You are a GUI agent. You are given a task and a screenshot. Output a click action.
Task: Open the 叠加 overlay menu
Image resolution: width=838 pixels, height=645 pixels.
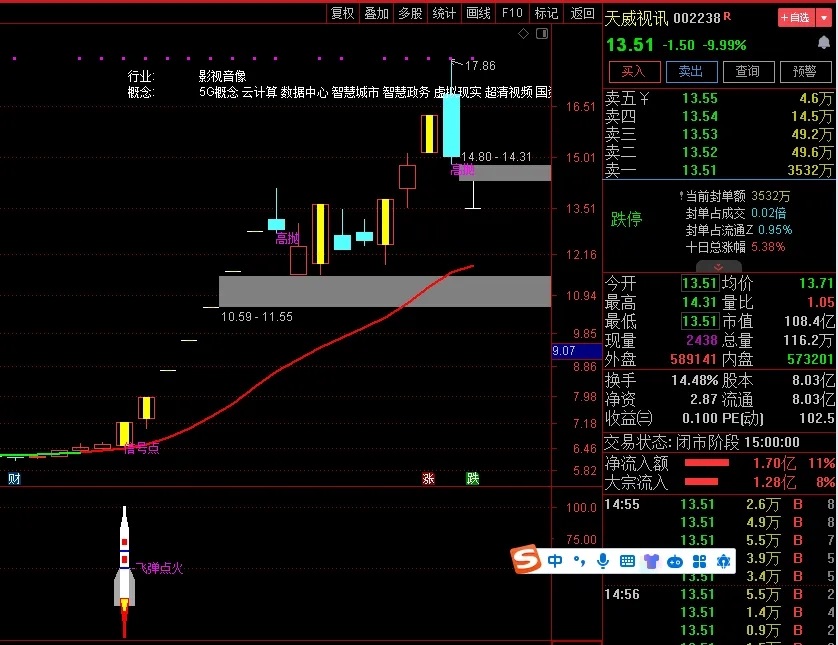pos(376,13)
